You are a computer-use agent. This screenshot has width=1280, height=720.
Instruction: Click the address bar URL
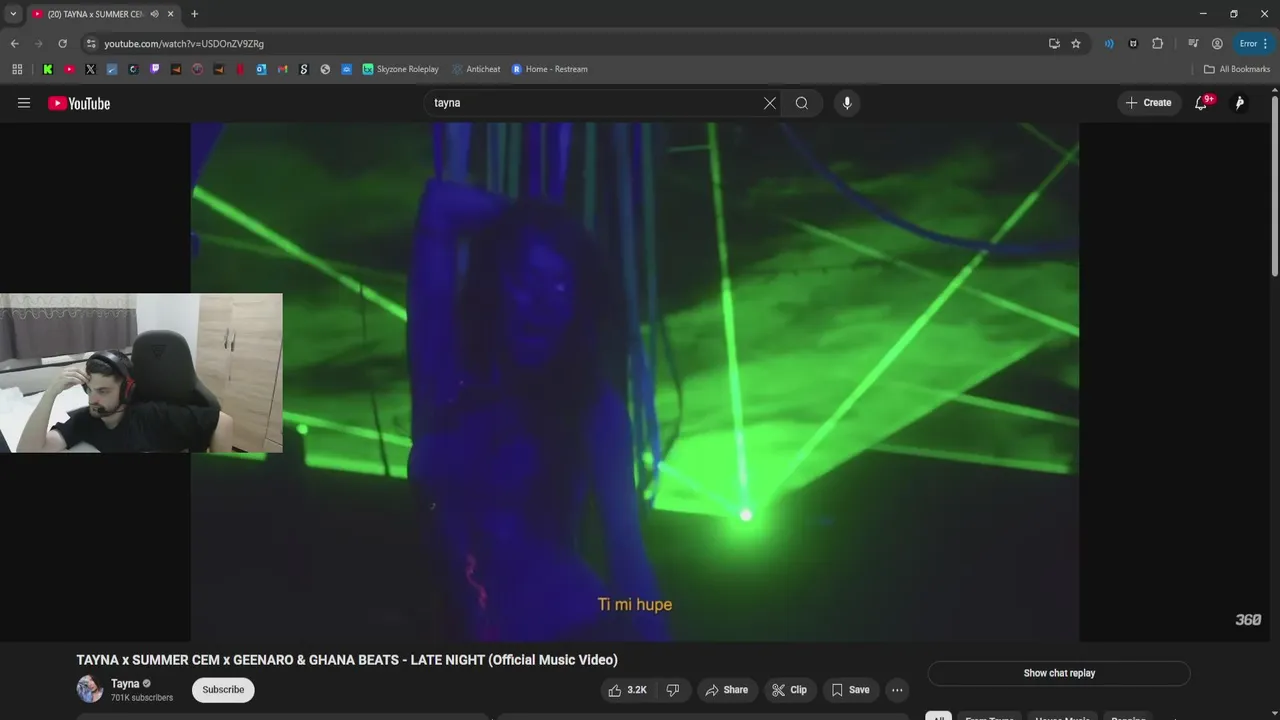pos(184,44)
